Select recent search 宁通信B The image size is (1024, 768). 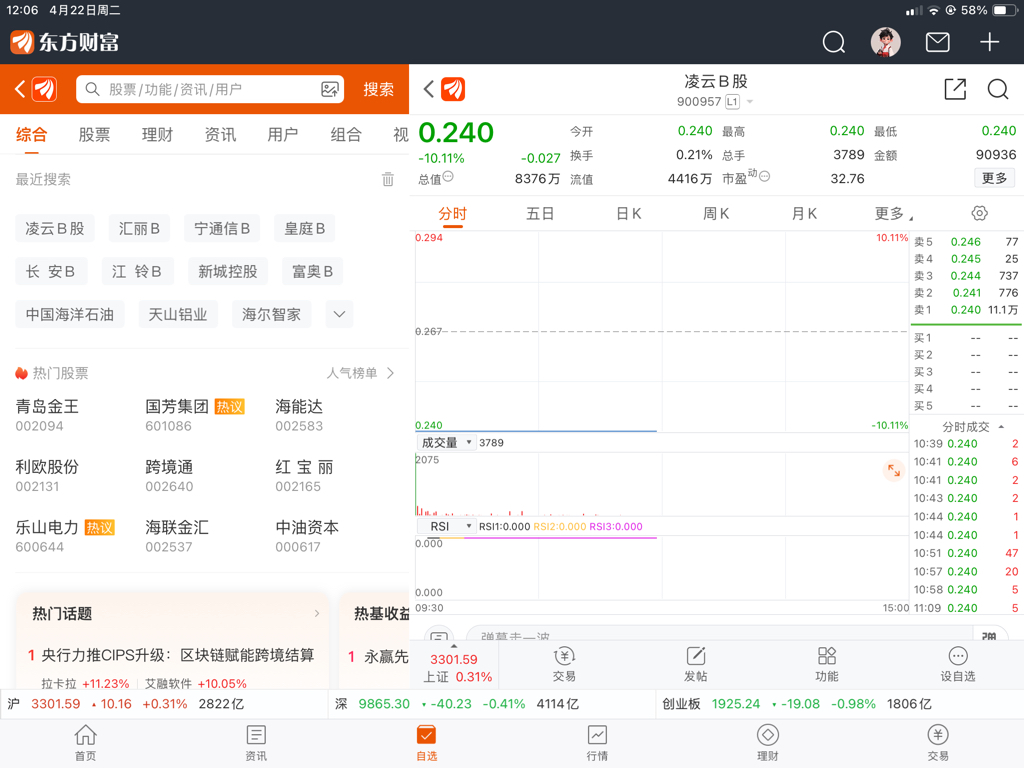tap(222, 229)
